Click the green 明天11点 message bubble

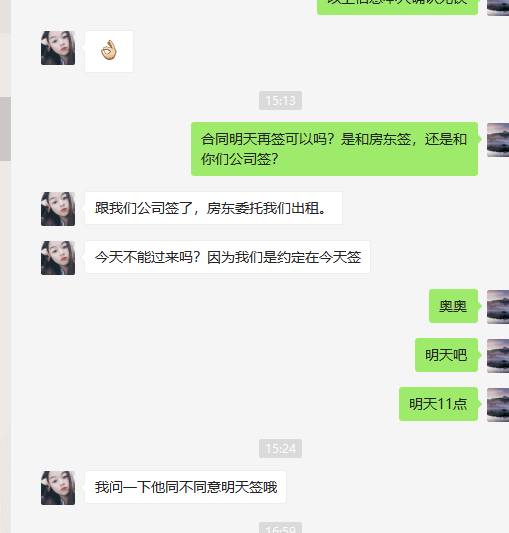click(x=439, y=404)
